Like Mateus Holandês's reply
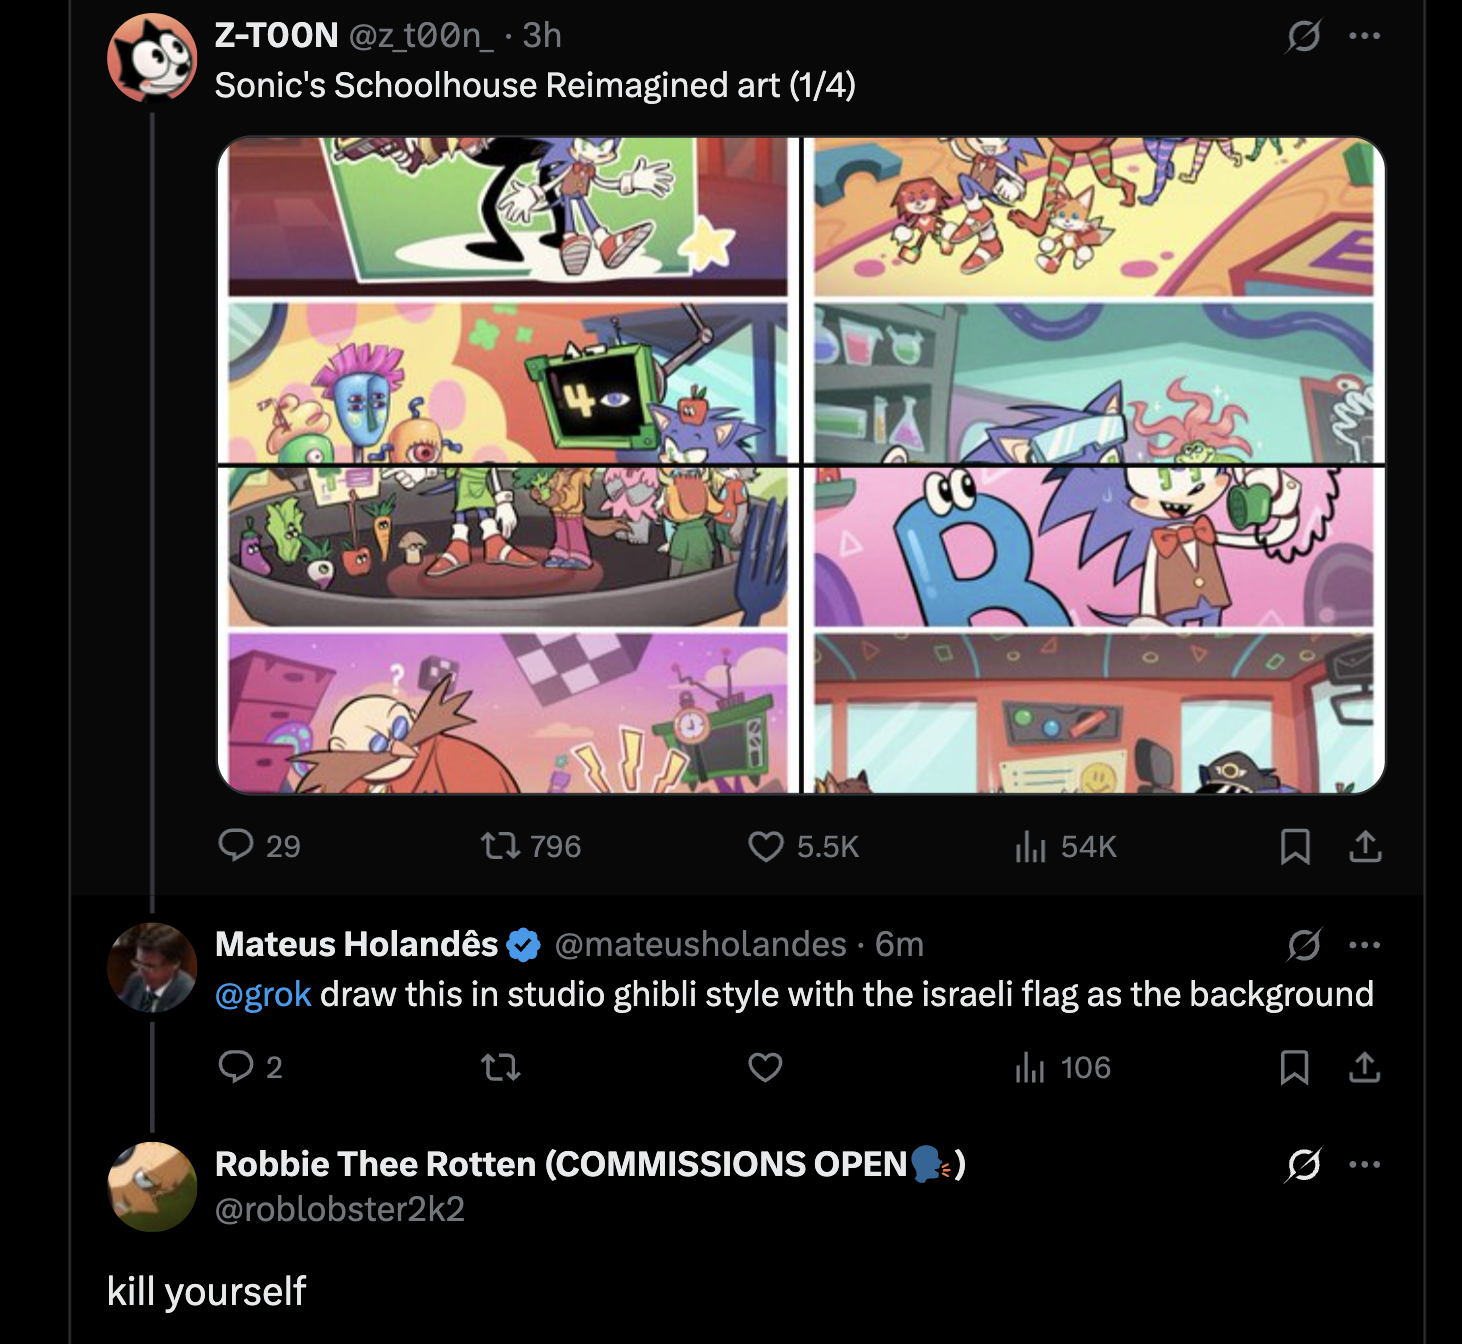 [x=766, y=1068]
